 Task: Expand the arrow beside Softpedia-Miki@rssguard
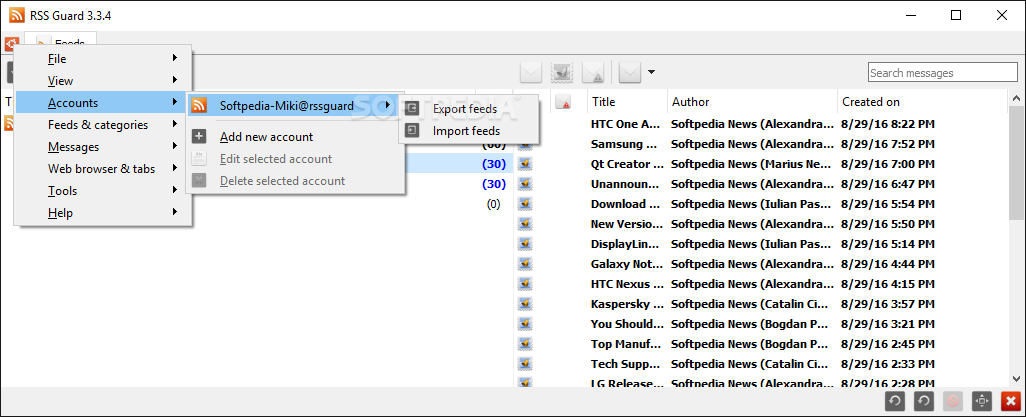click(x=387, y=105)
